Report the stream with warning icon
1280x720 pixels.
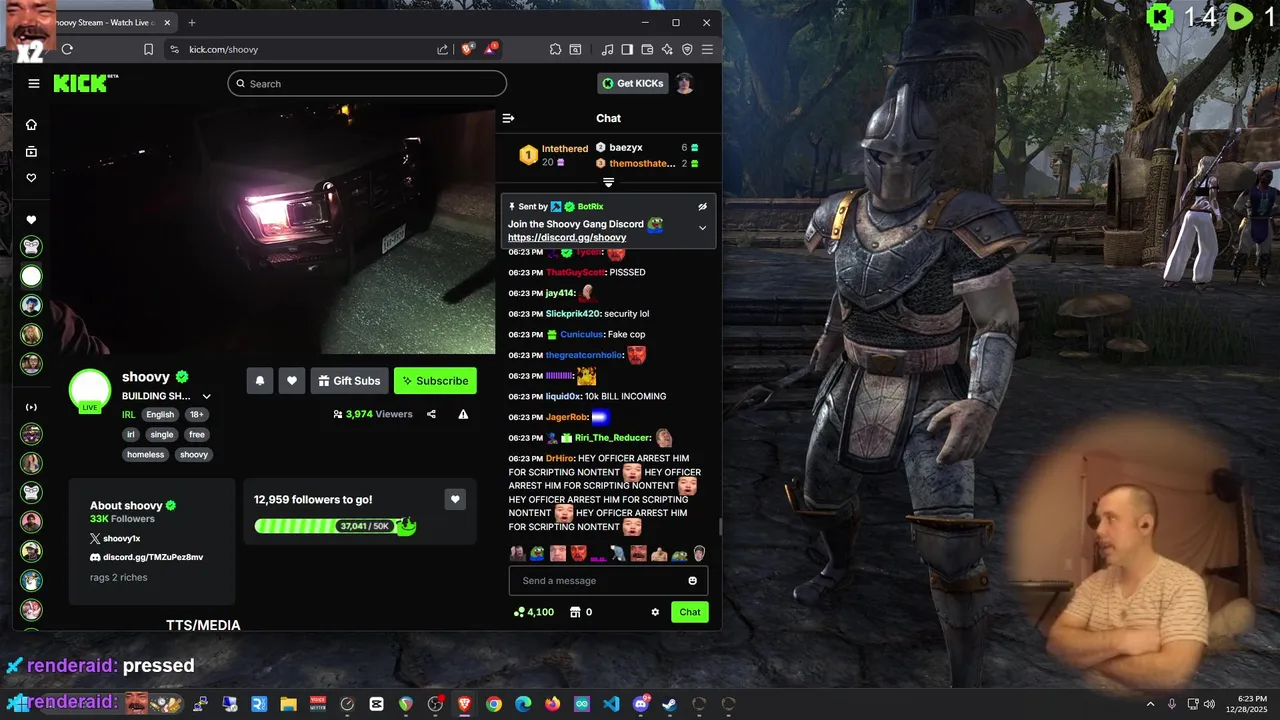click(463, 414)
